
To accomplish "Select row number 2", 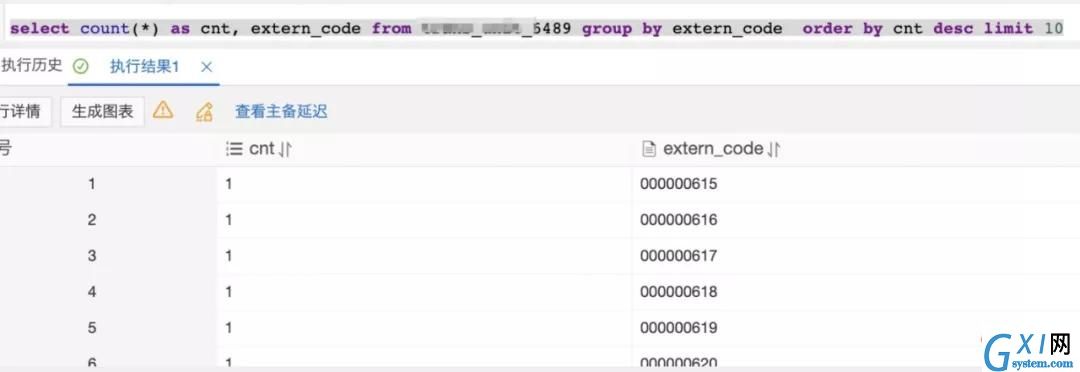I will tap(92, 220).
